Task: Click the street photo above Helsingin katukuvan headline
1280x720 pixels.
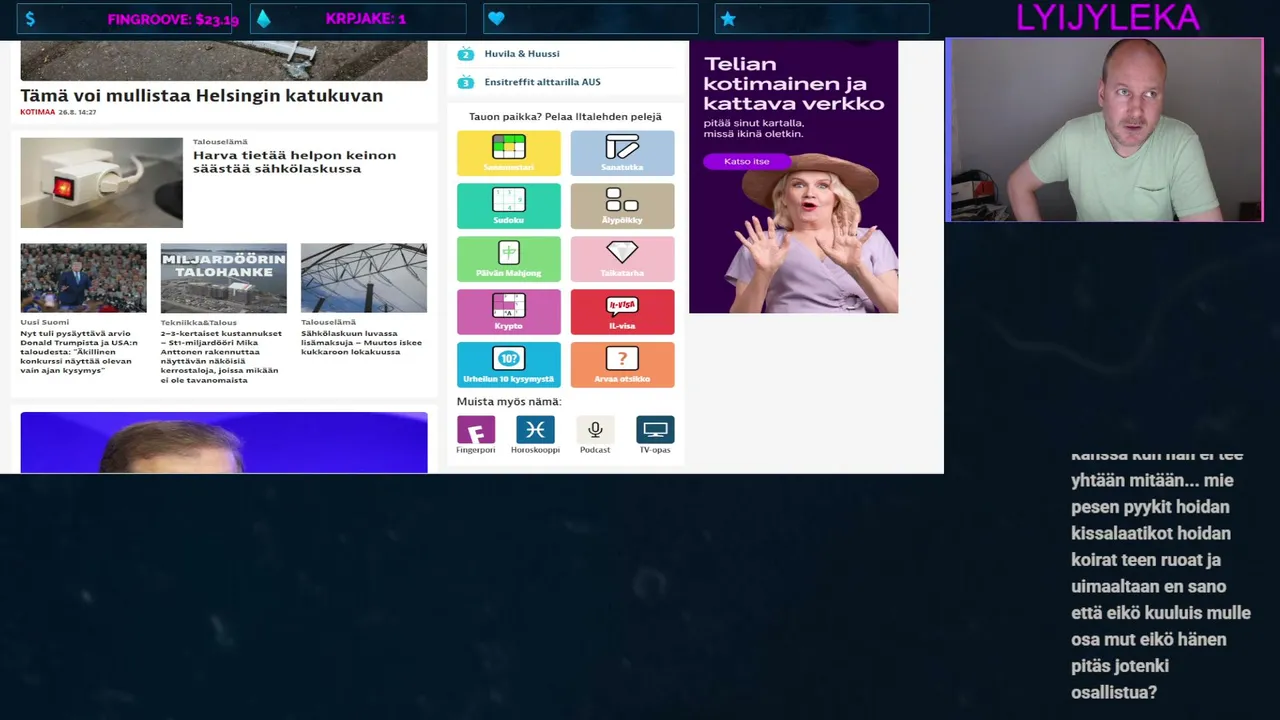Action: coord(224,60)
